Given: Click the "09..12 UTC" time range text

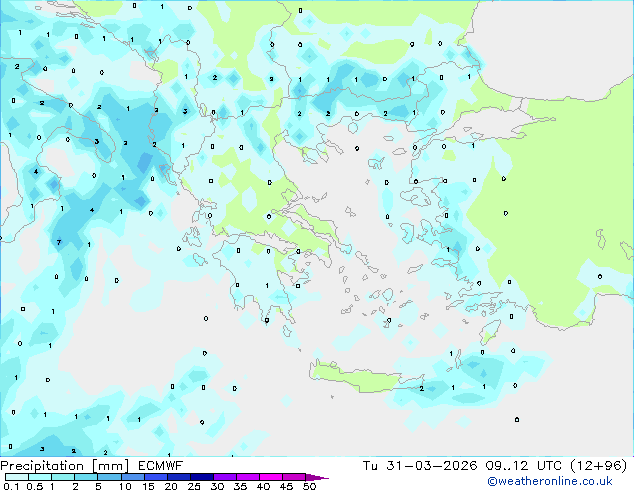Looking at the screenshot, I should pyautogui.click(x=523, y=466).
